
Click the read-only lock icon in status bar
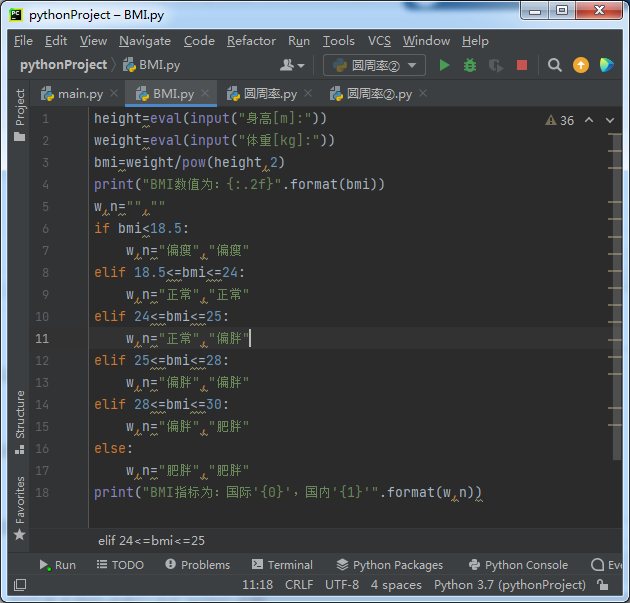pyautogui.click(x=602, y=585)
